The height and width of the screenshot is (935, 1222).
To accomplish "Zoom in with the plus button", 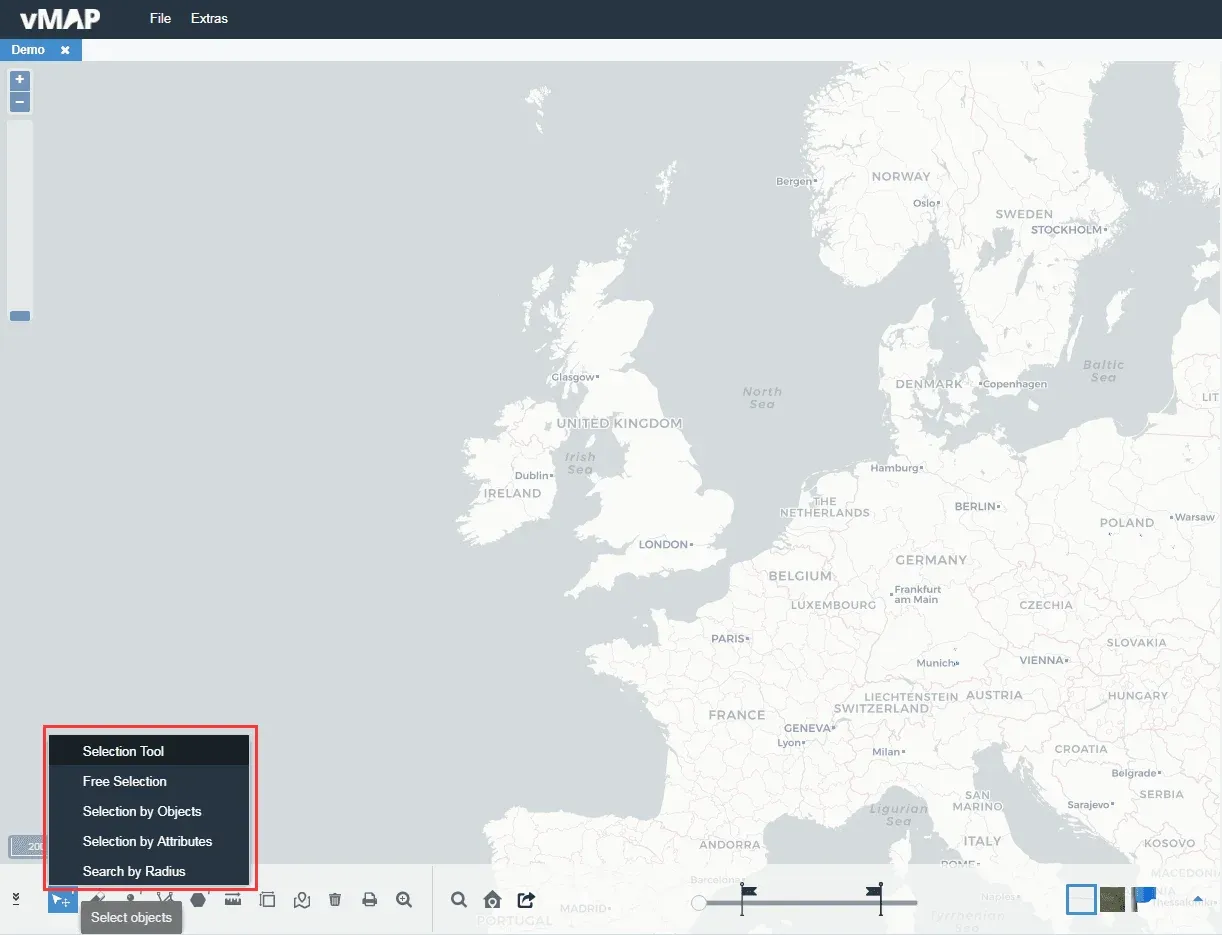I will point(20,80).
